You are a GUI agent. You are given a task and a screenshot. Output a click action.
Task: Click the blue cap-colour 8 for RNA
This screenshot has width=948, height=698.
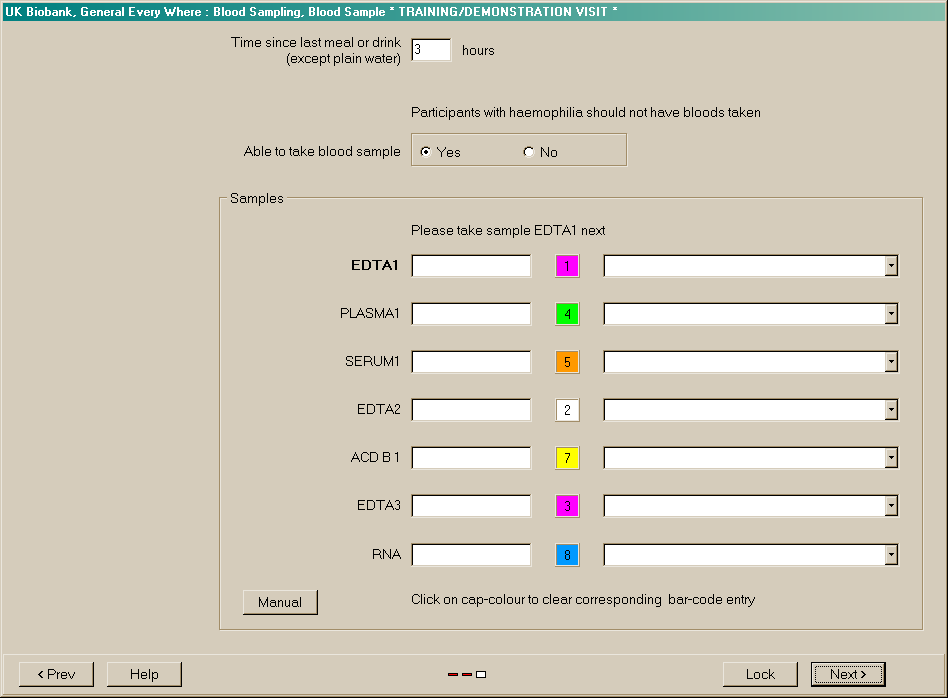[567, 554]
